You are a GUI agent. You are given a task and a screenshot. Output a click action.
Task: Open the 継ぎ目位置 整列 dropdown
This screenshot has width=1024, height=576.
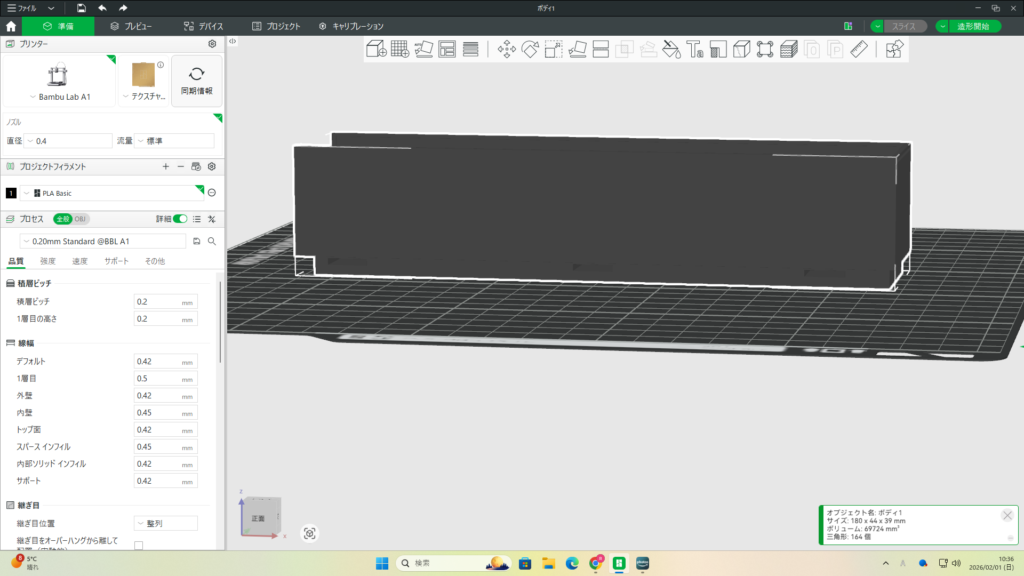[x=165, y=523]
